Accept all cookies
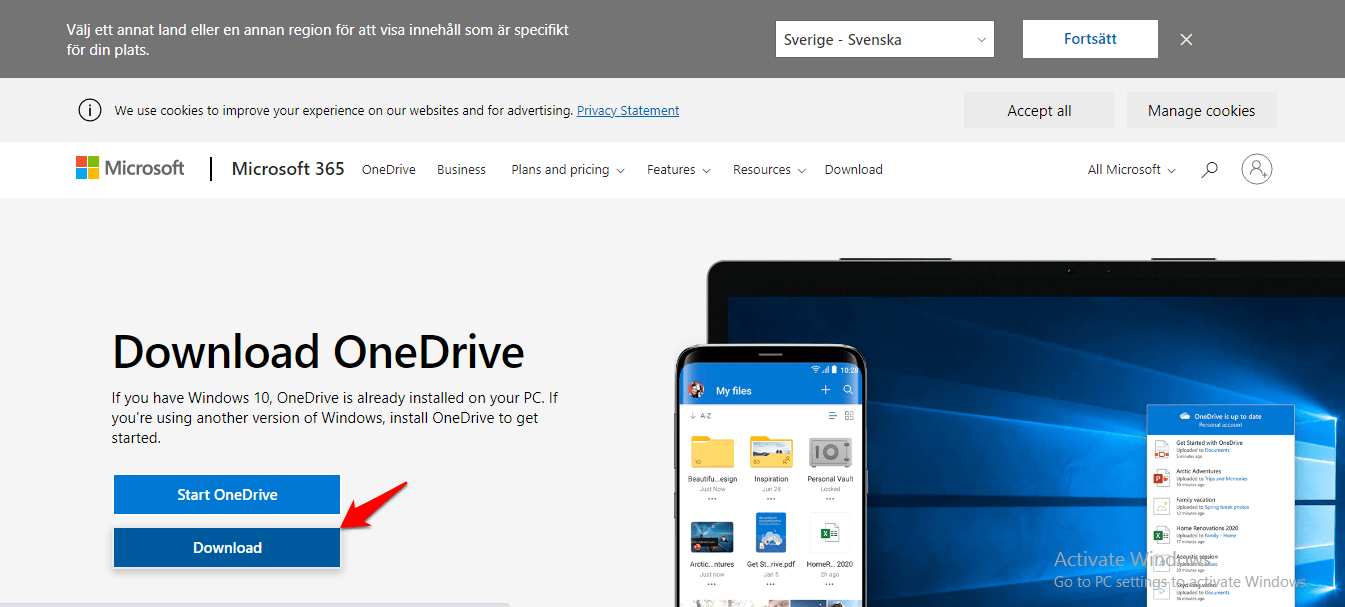This screenshot has width=1345, height=607. (x=1039, y=111)
